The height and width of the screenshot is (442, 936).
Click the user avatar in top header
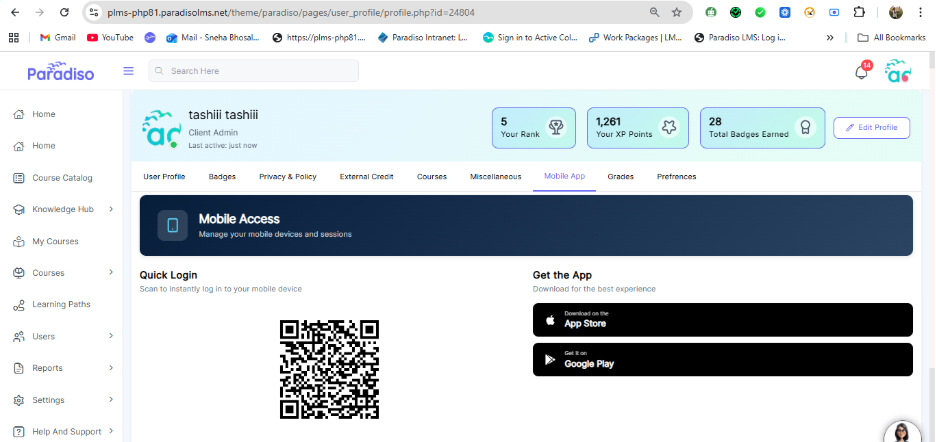897,72
